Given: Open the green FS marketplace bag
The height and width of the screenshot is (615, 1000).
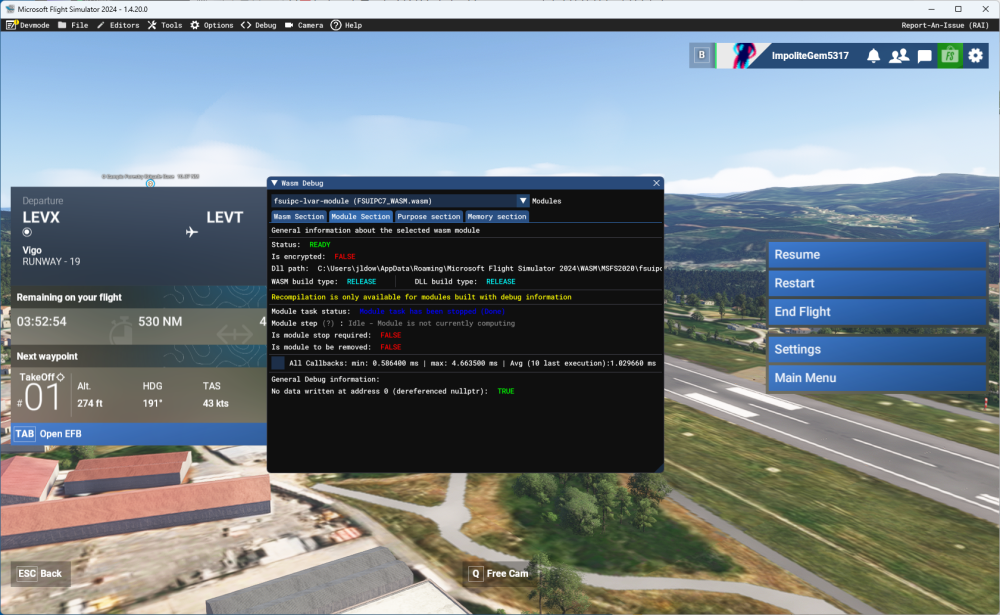Looking at the screenshot, I should pyautogui.click(x=949, y=56).
